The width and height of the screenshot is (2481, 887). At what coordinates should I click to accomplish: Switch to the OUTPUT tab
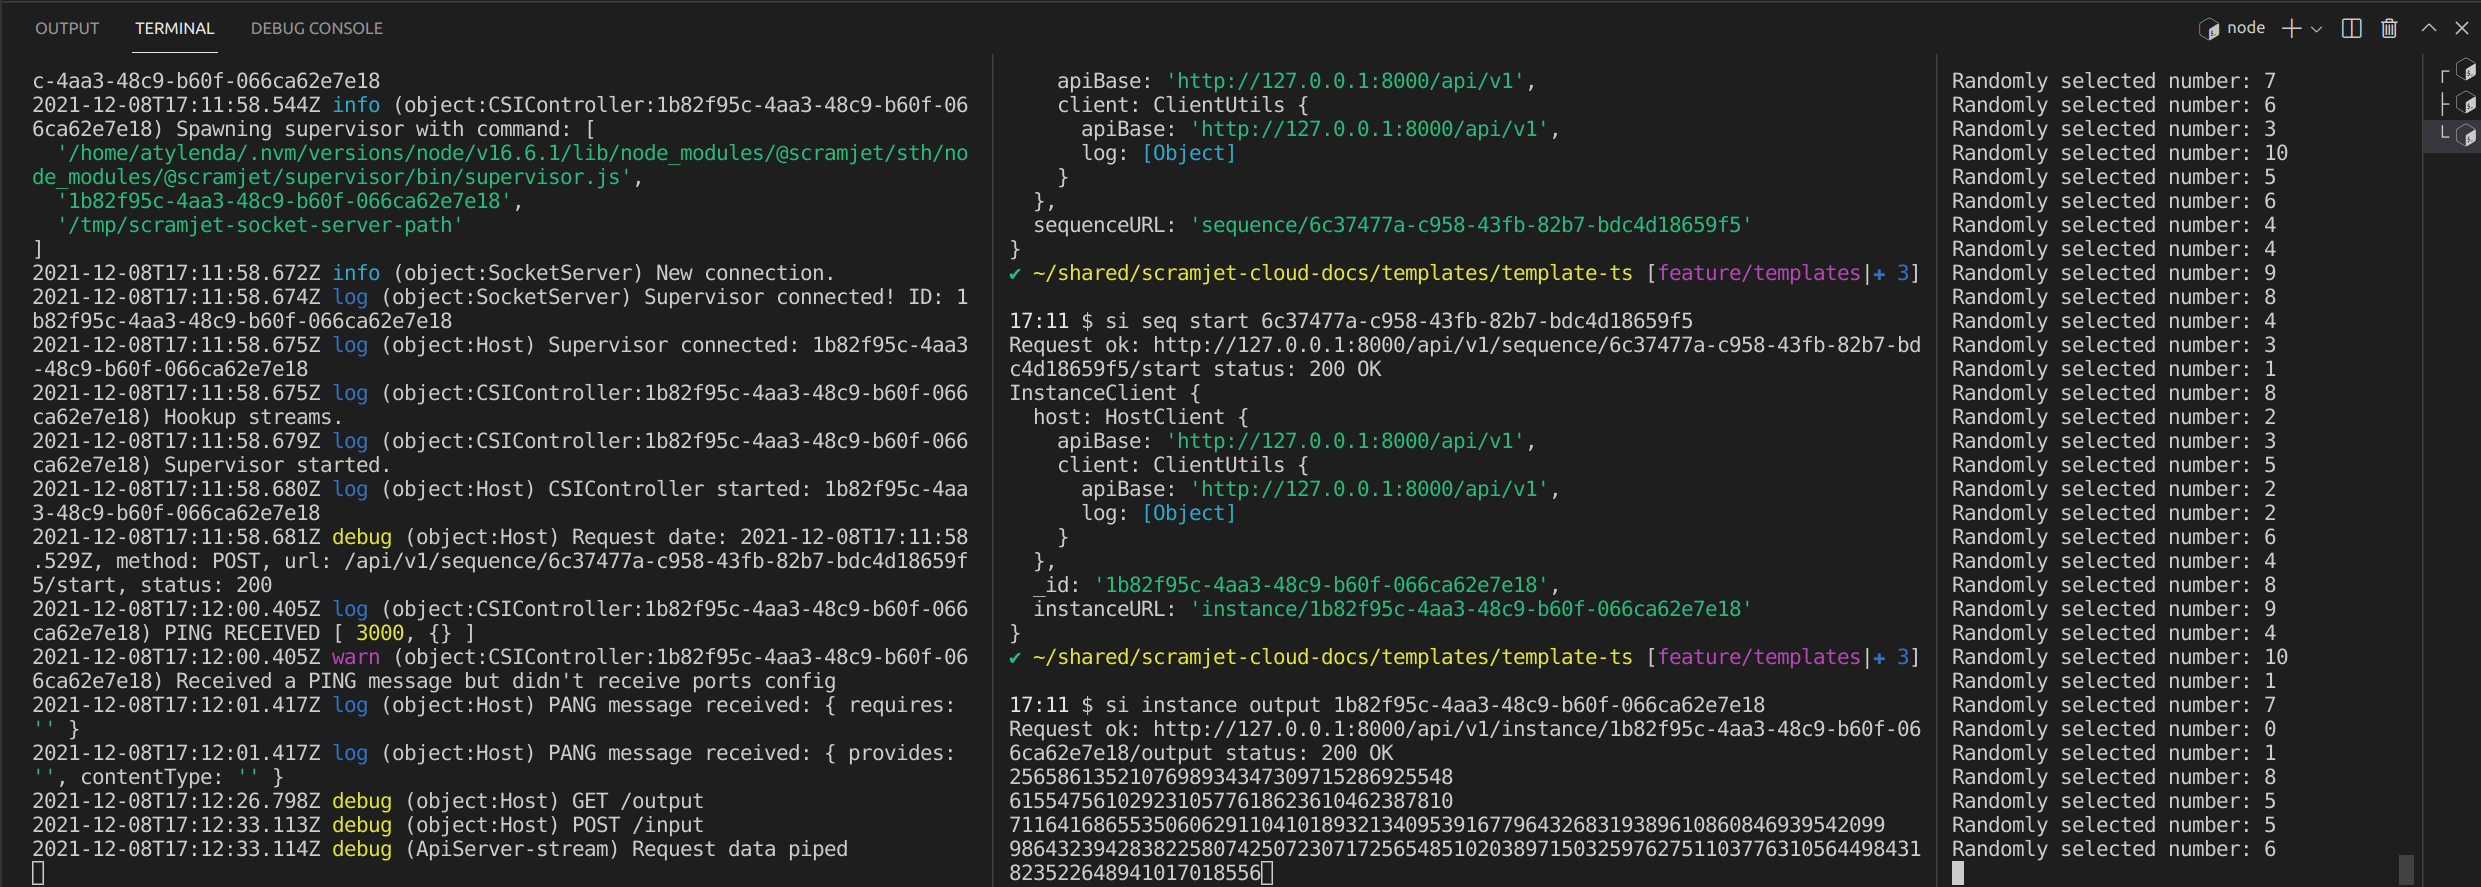pos(67,28)
